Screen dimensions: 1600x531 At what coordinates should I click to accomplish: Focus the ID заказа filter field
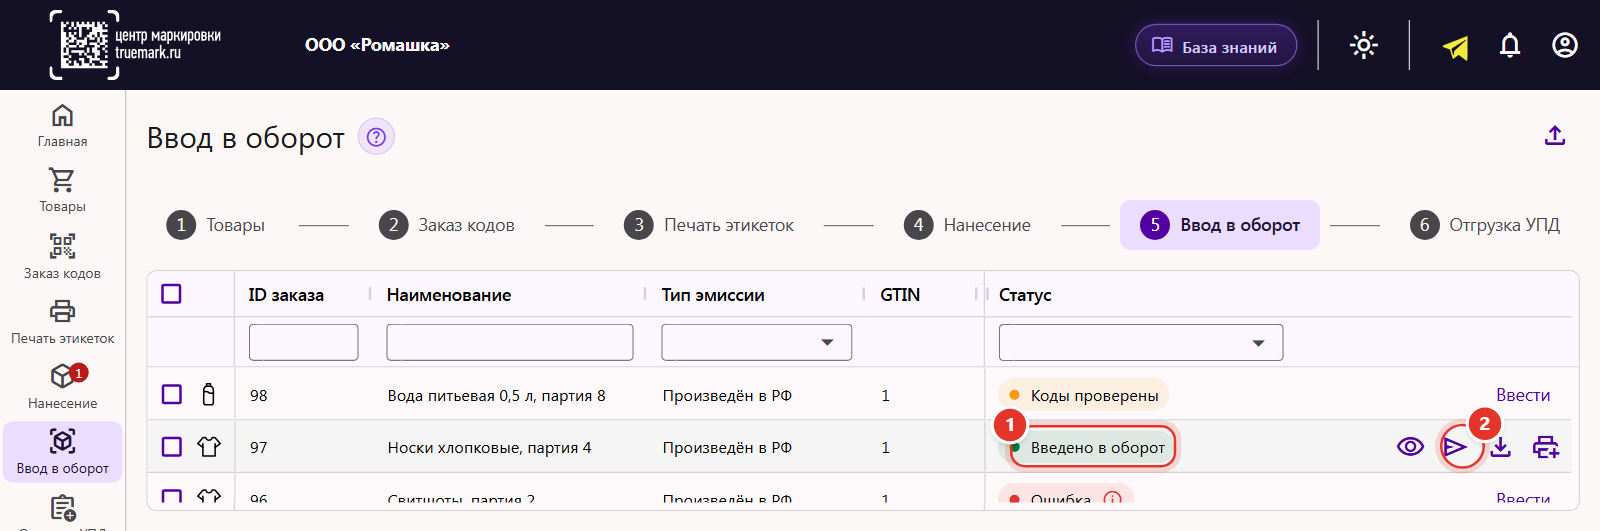(x=304, y=342)
